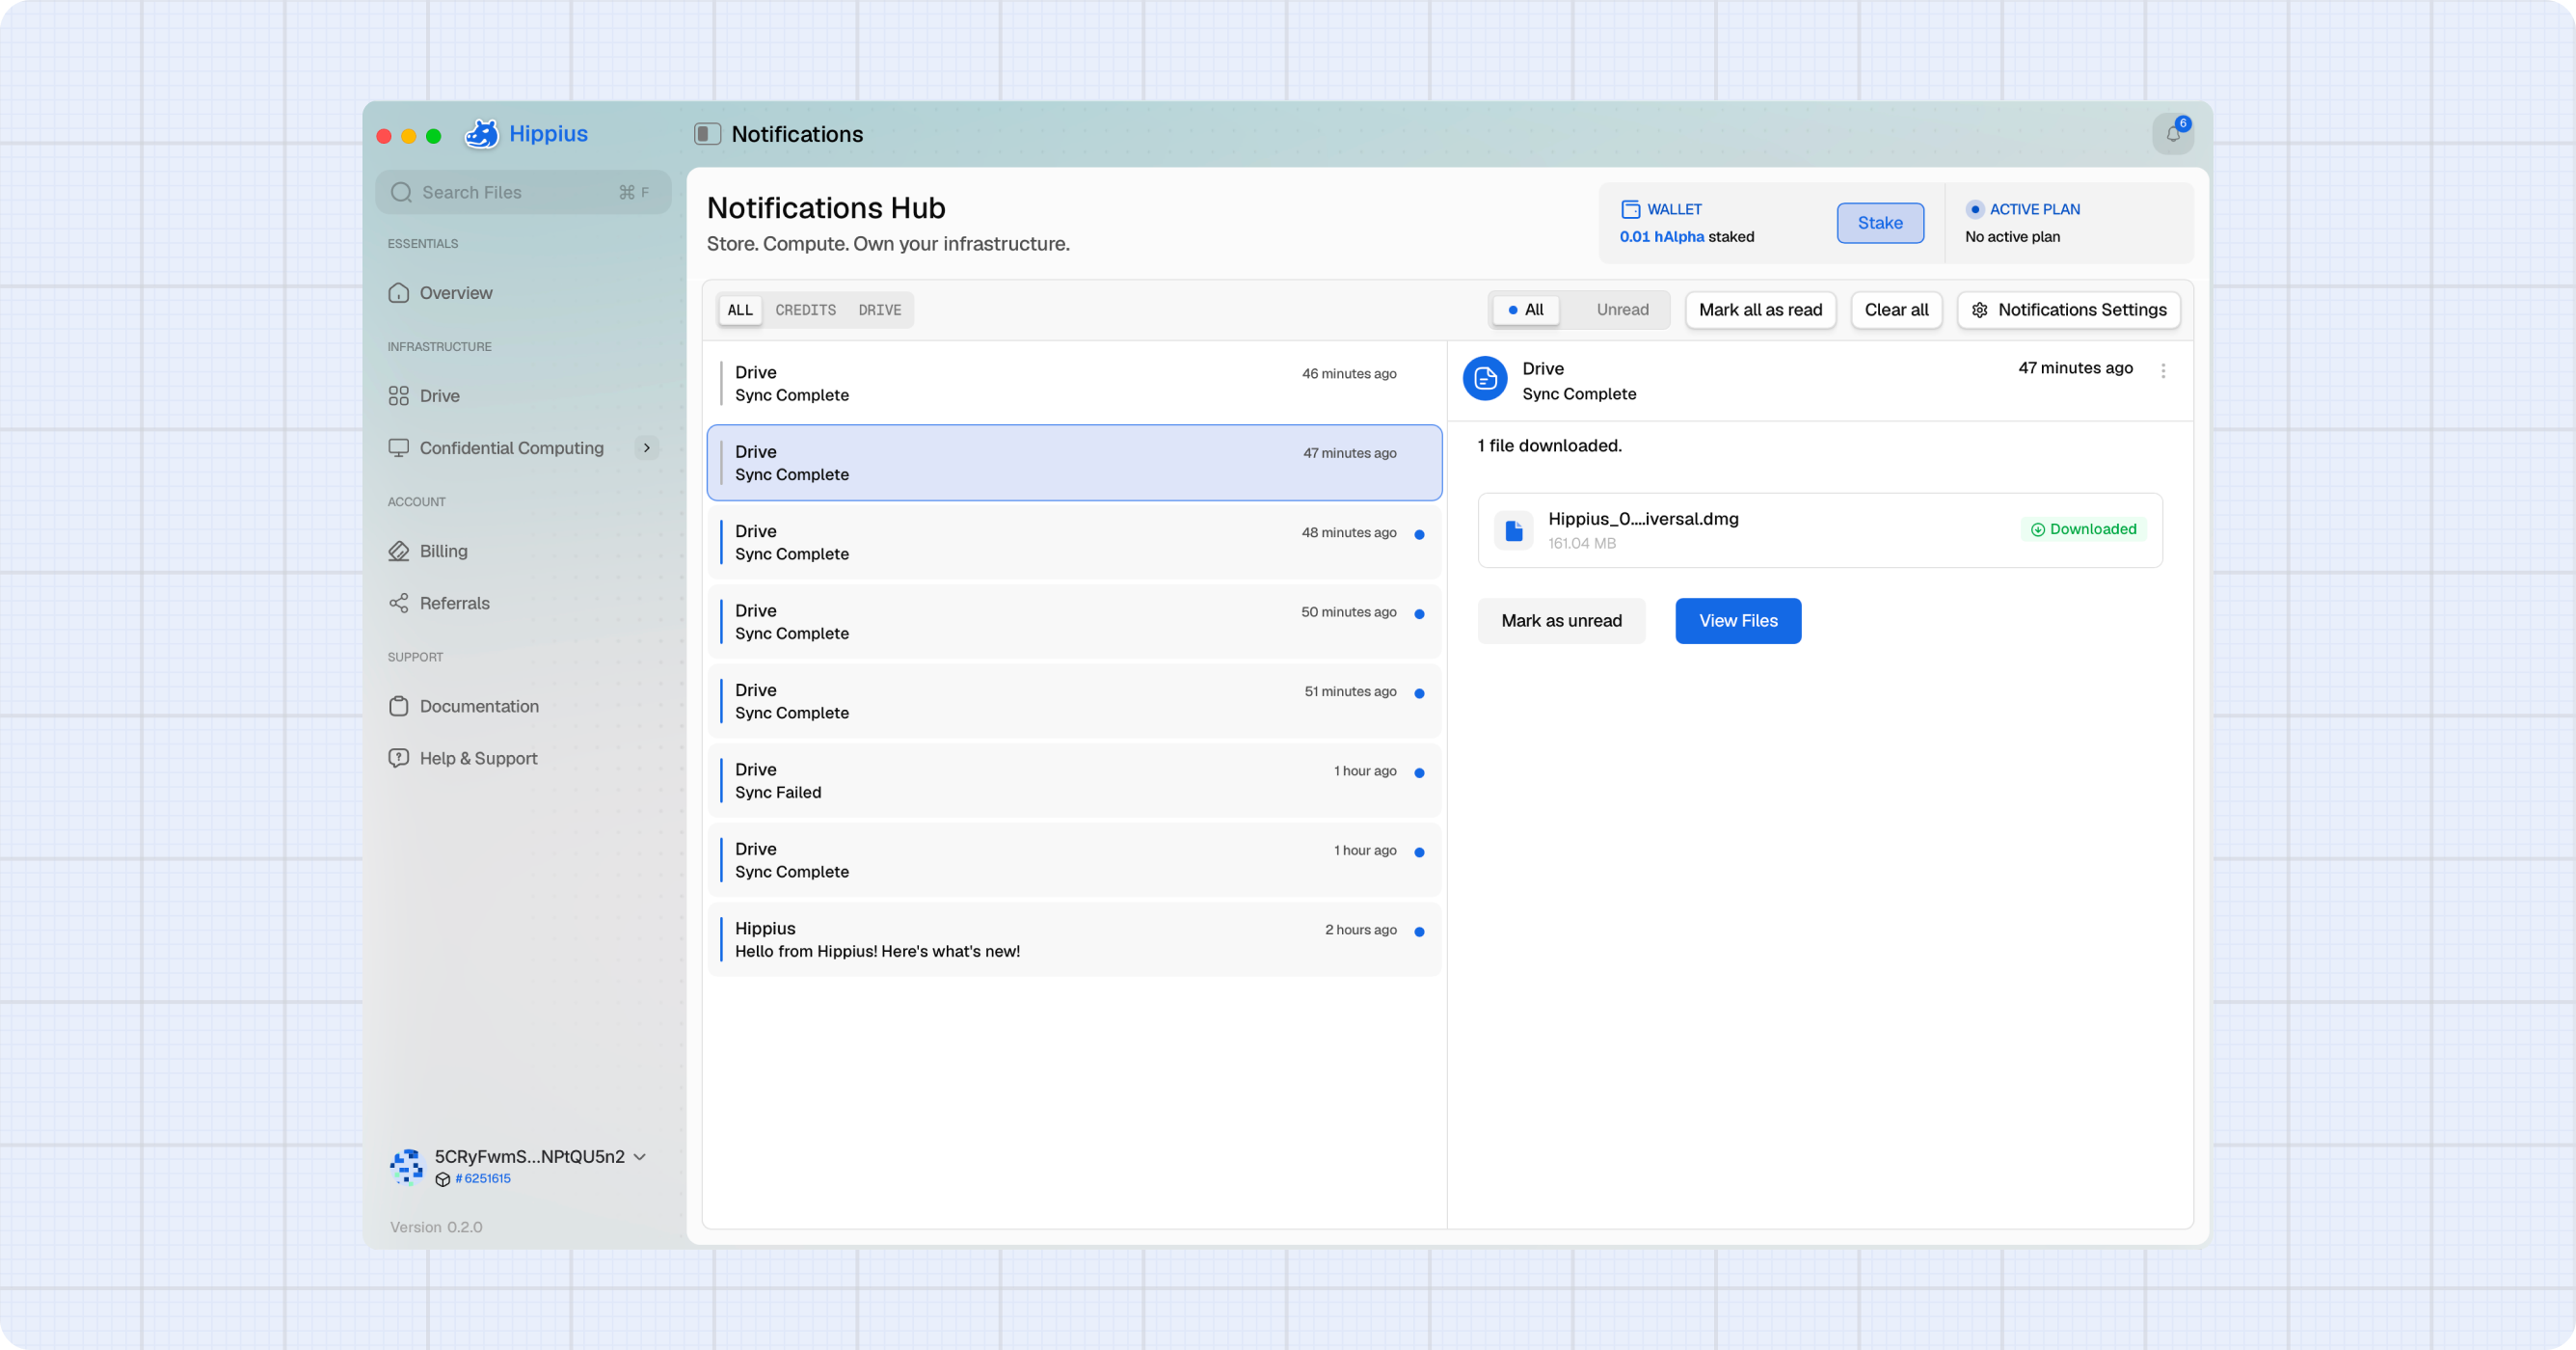Click the red window close button

coord(384,136)
